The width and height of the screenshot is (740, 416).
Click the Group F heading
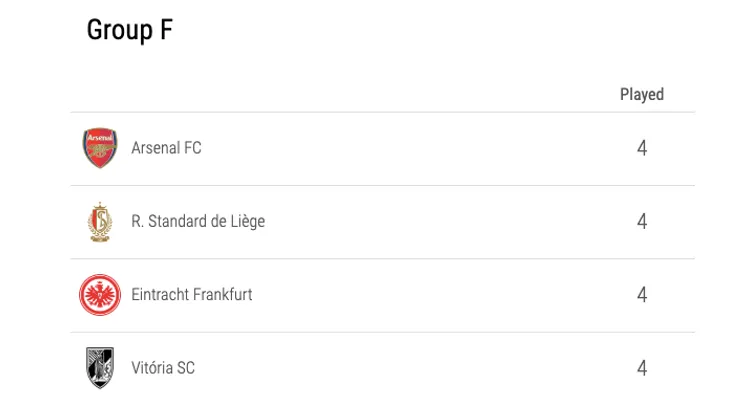click(130, 30)
